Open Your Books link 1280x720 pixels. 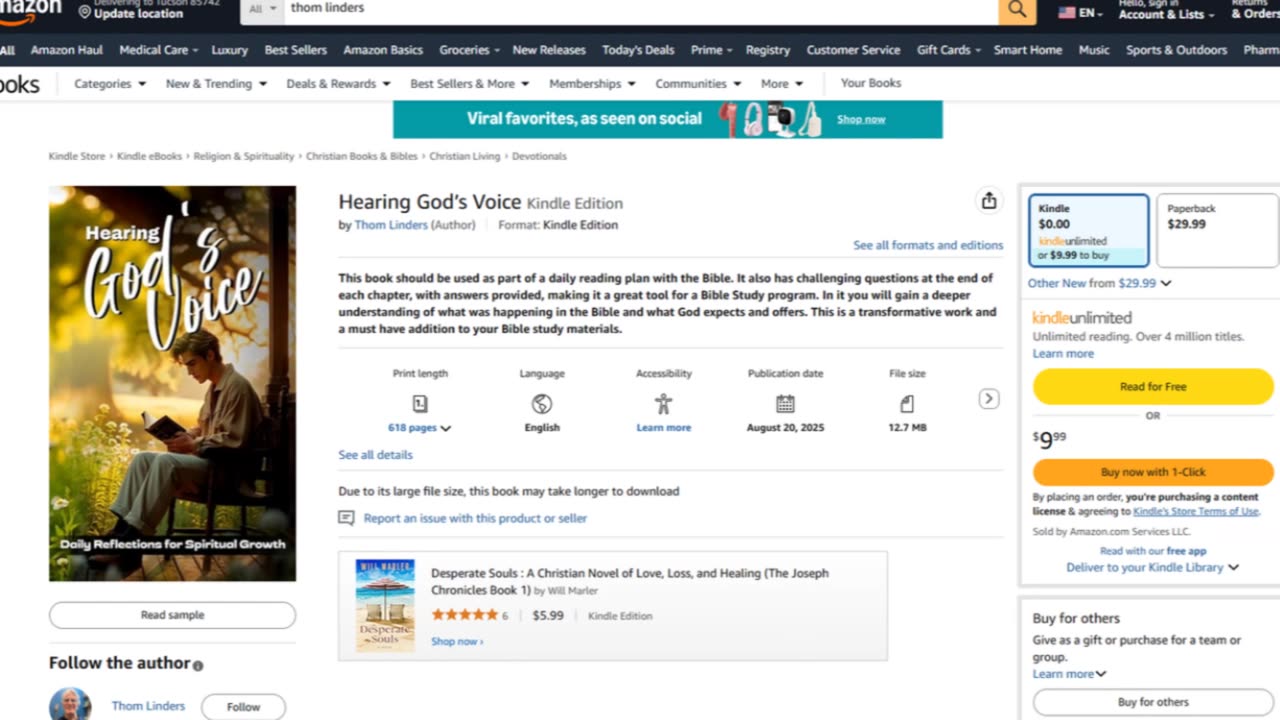(871, 83)
